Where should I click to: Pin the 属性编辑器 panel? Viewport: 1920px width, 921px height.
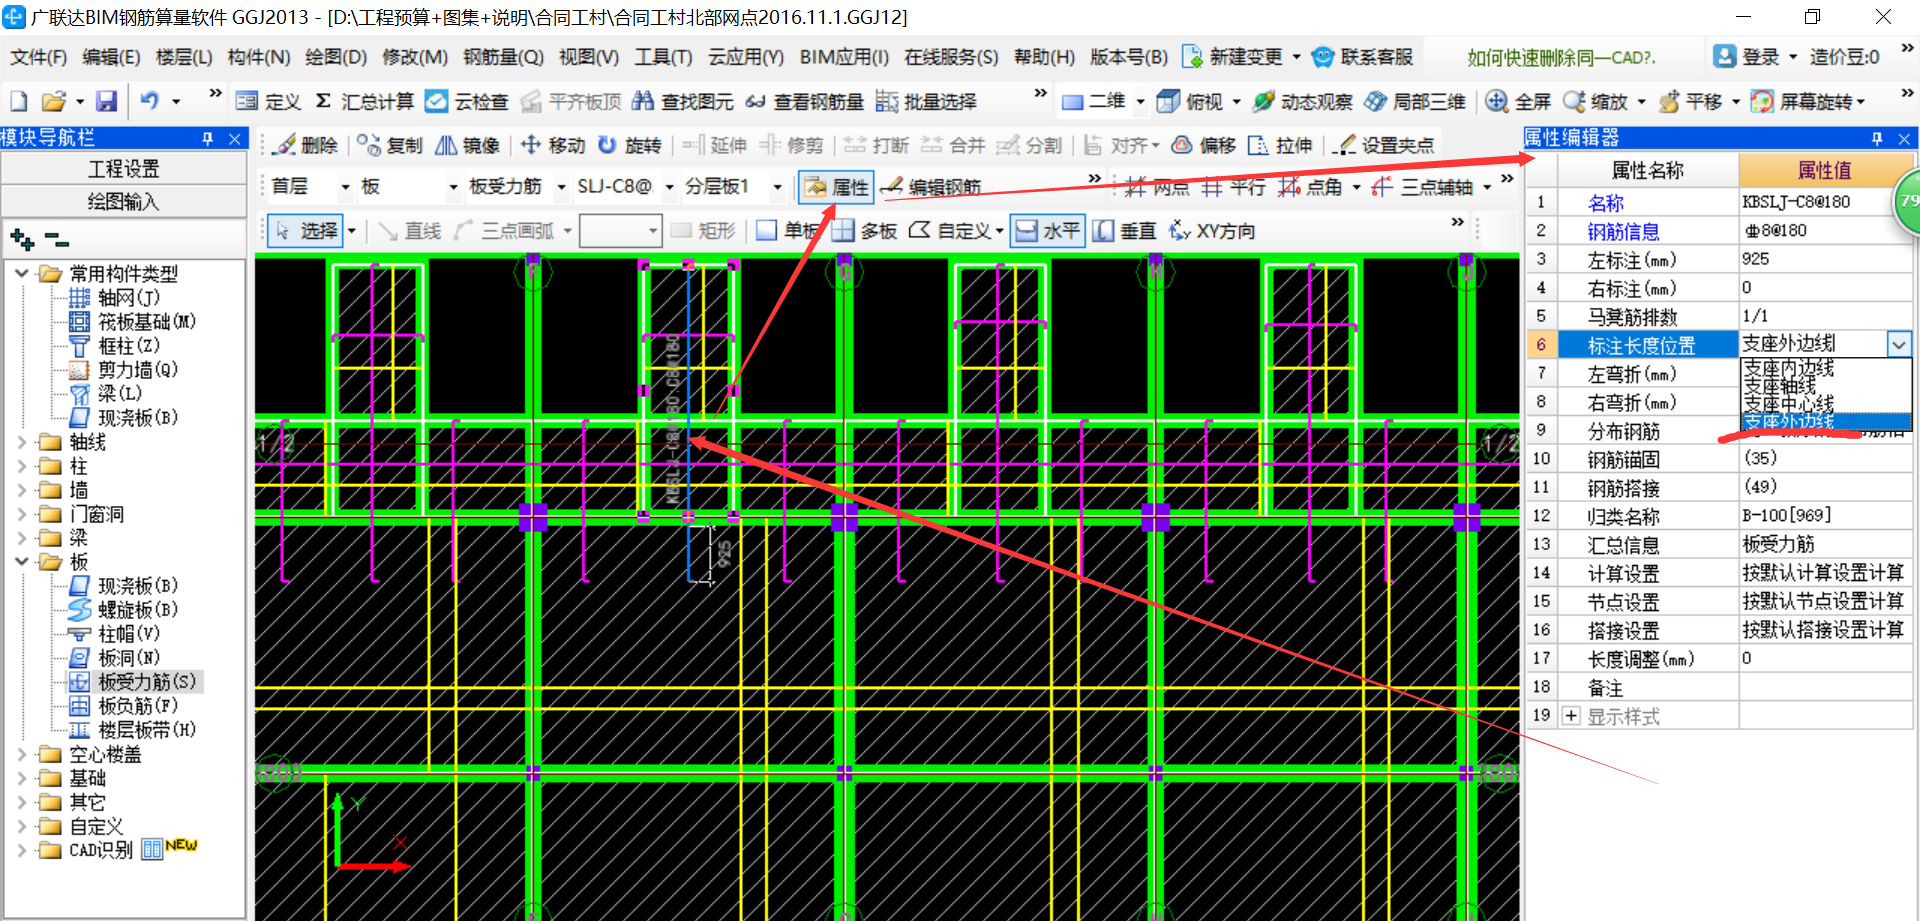tap(1877, 138)
